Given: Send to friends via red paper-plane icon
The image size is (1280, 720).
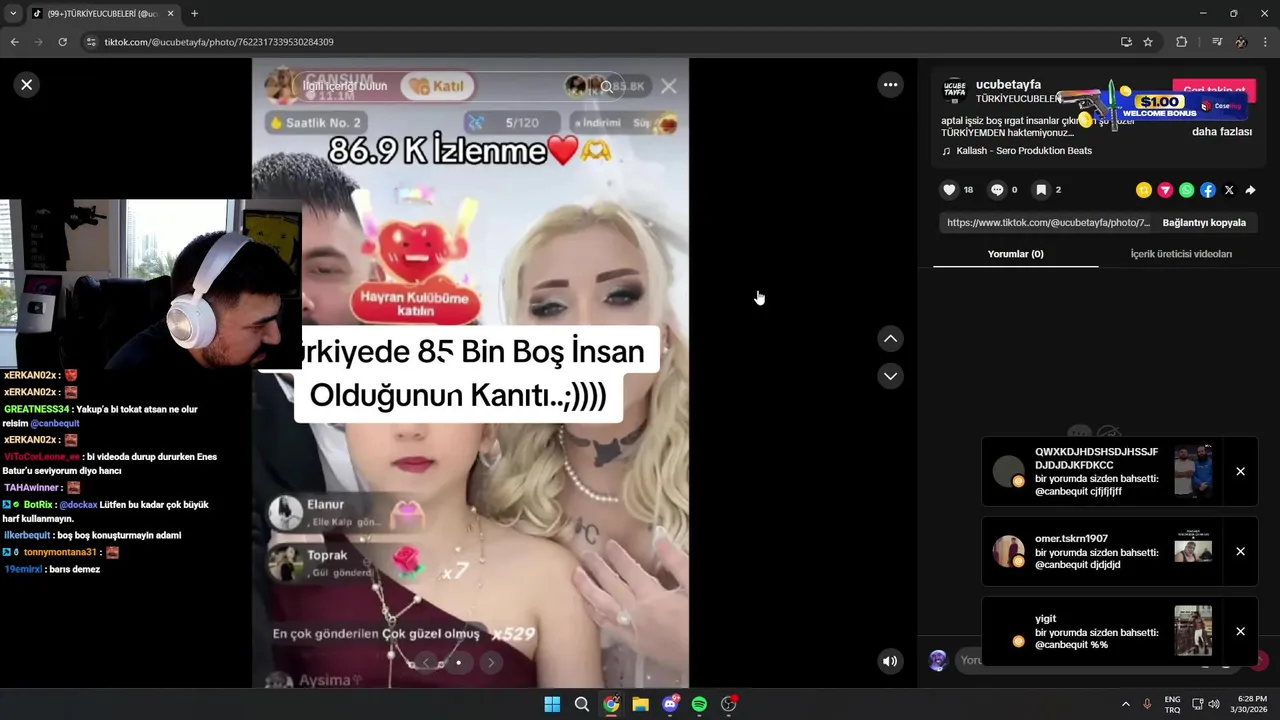Looking at the screenshot, I should pyautogui.click(x=1165, y=190).
